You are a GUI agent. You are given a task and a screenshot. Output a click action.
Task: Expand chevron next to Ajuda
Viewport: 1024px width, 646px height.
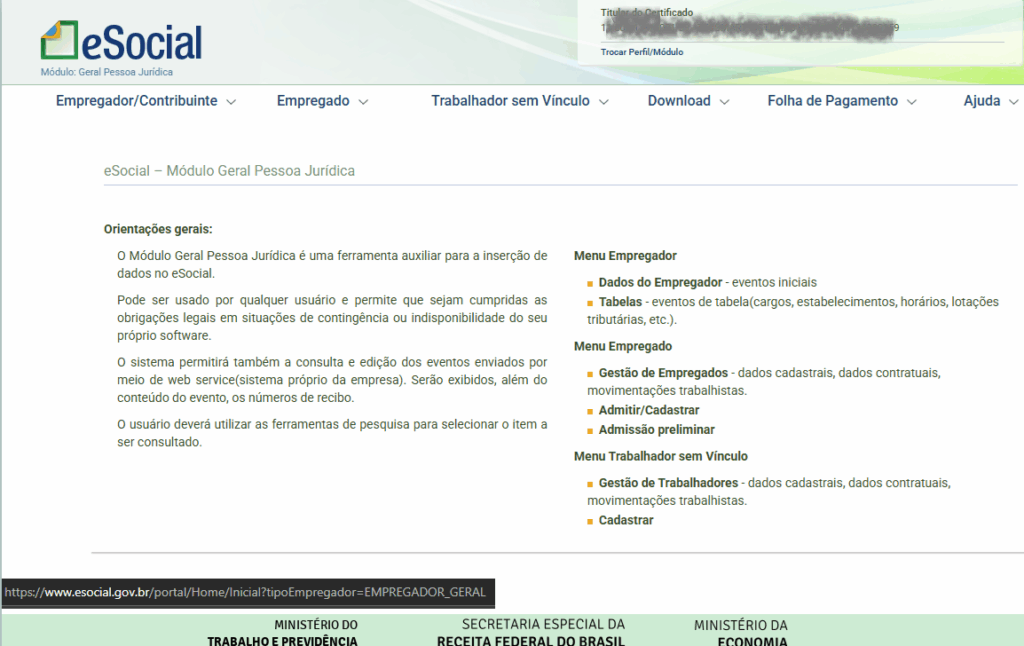click(1014, 102)
